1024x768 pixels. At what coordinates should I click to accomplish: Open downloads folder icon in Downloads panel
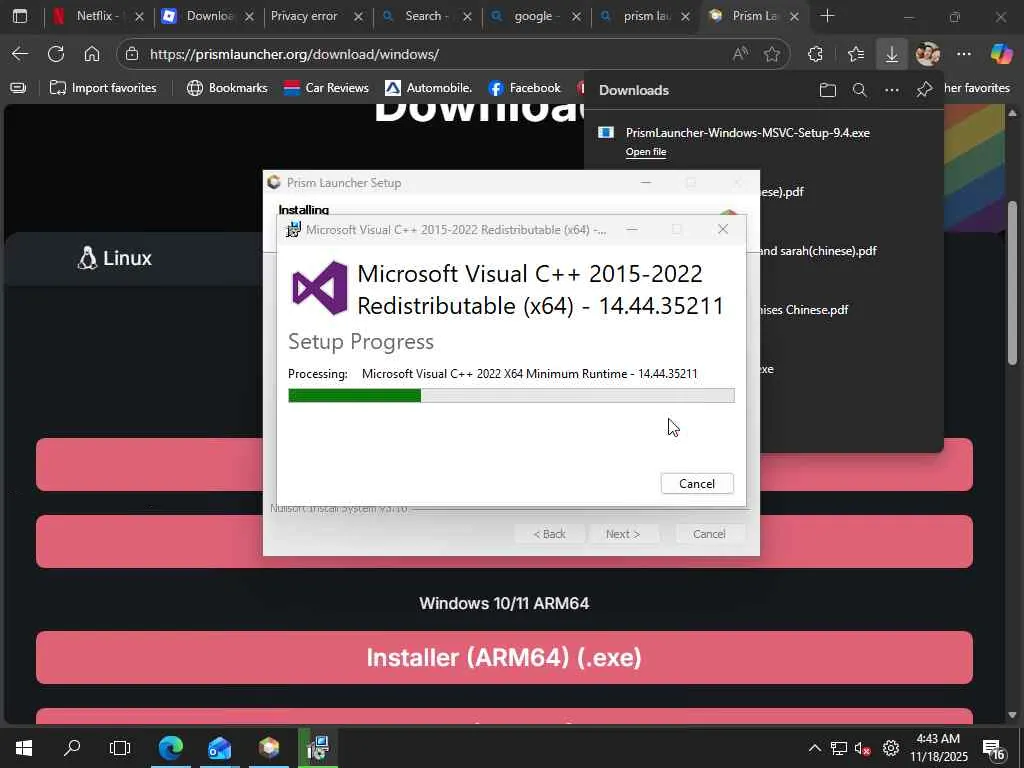point(827,90)
